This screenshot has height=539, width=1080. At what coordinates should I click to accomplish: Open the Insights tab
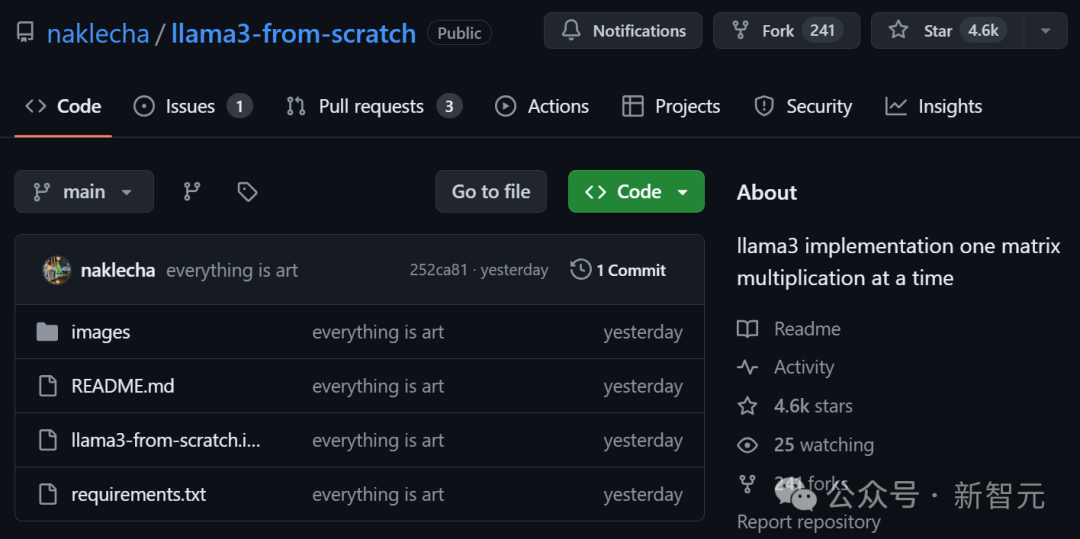tap(933, 107)
